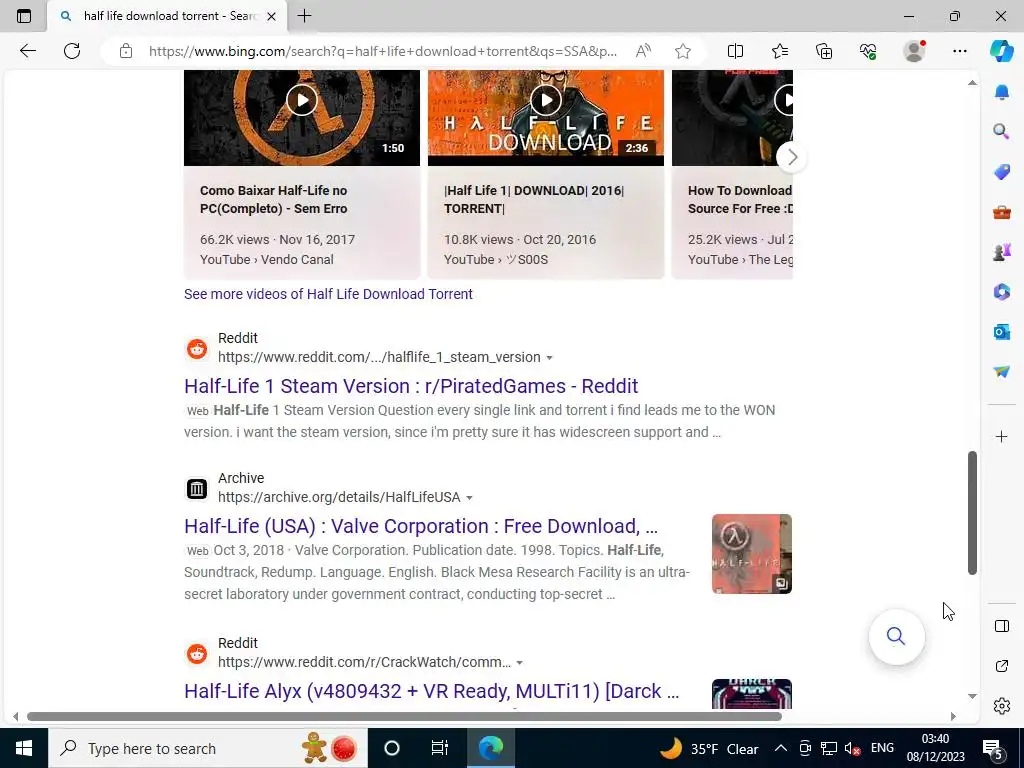1024x768 pixels.
Task: Expand options for archive.org HalfLifeUSA URL
Action: 469,498
